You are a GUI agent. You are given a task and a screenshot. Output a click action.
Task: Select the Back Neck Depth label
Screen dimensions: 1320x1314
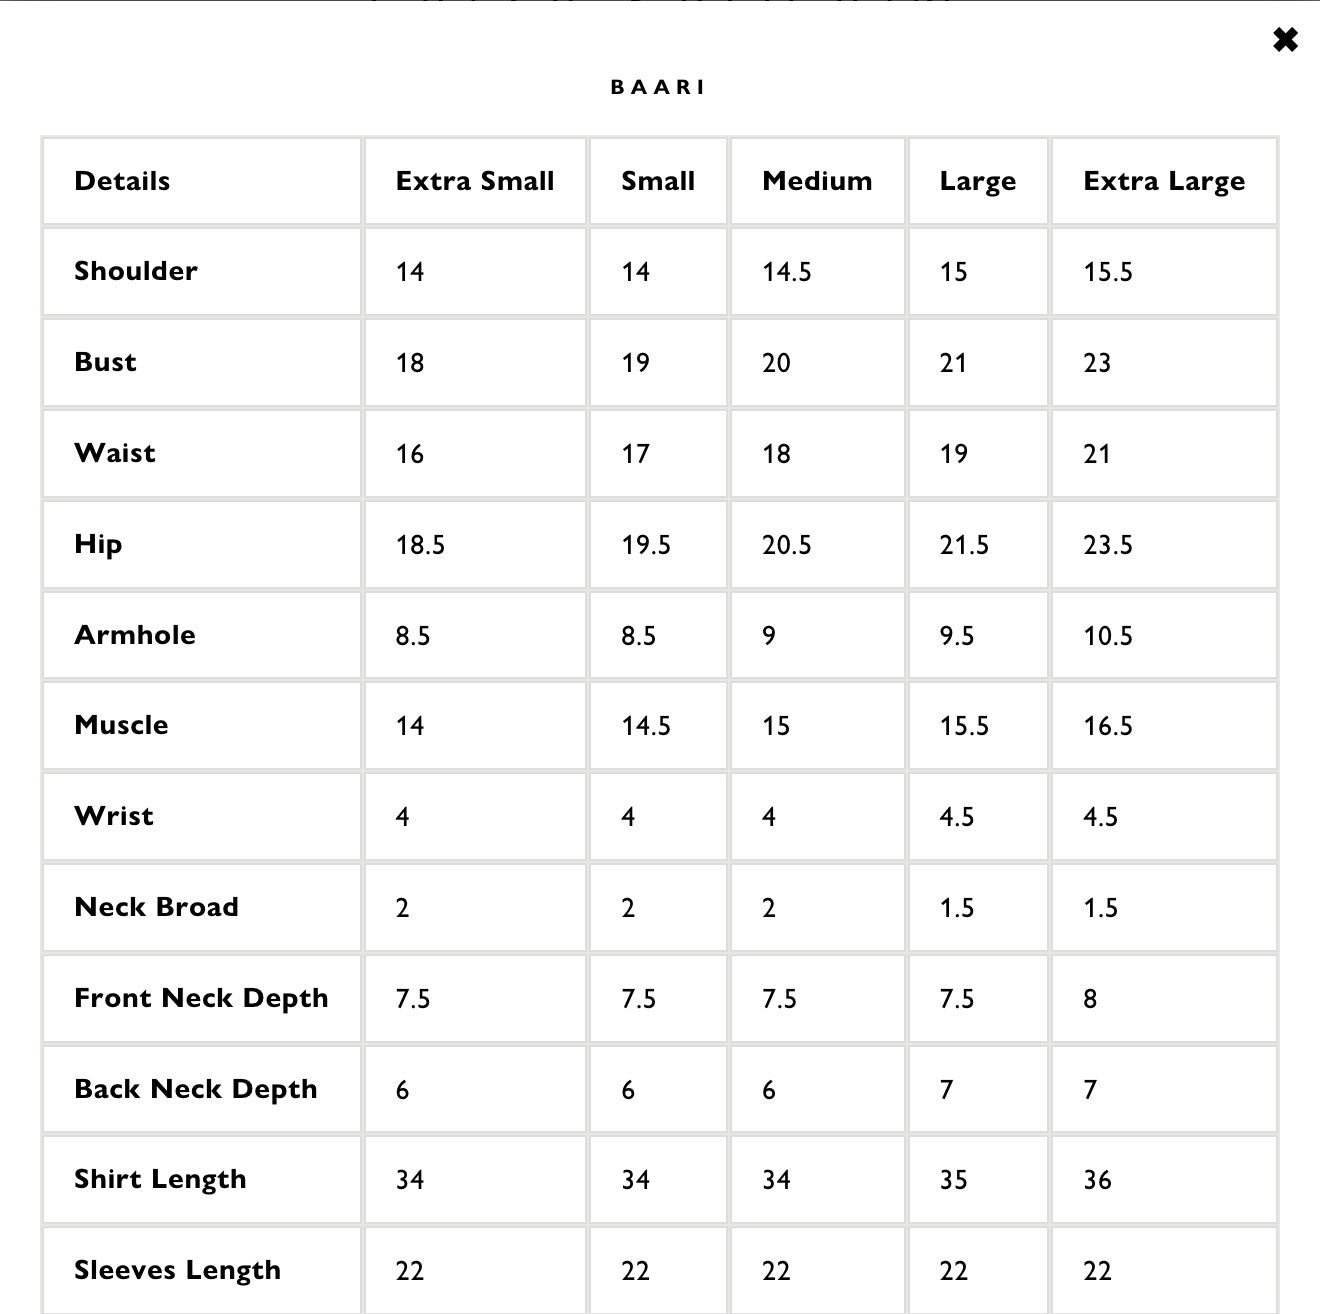point(195,1089)
